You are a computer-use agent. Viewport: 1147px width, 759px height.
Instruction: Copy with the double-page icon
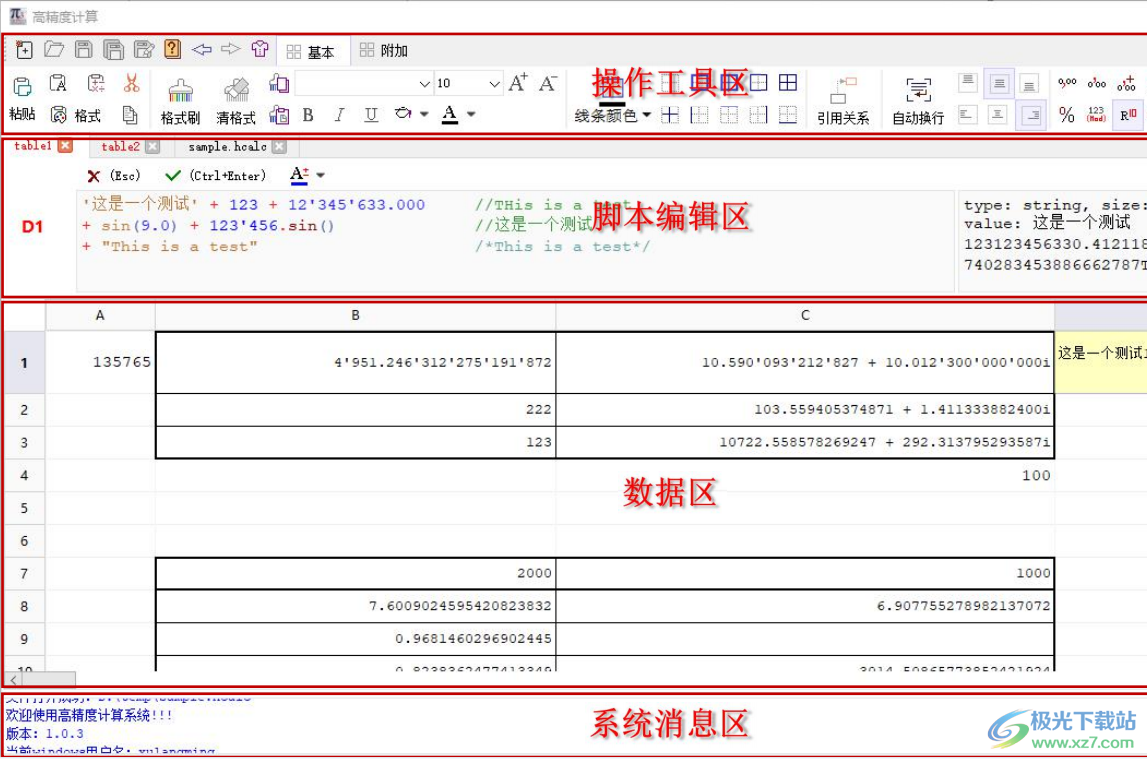[129, 115]
